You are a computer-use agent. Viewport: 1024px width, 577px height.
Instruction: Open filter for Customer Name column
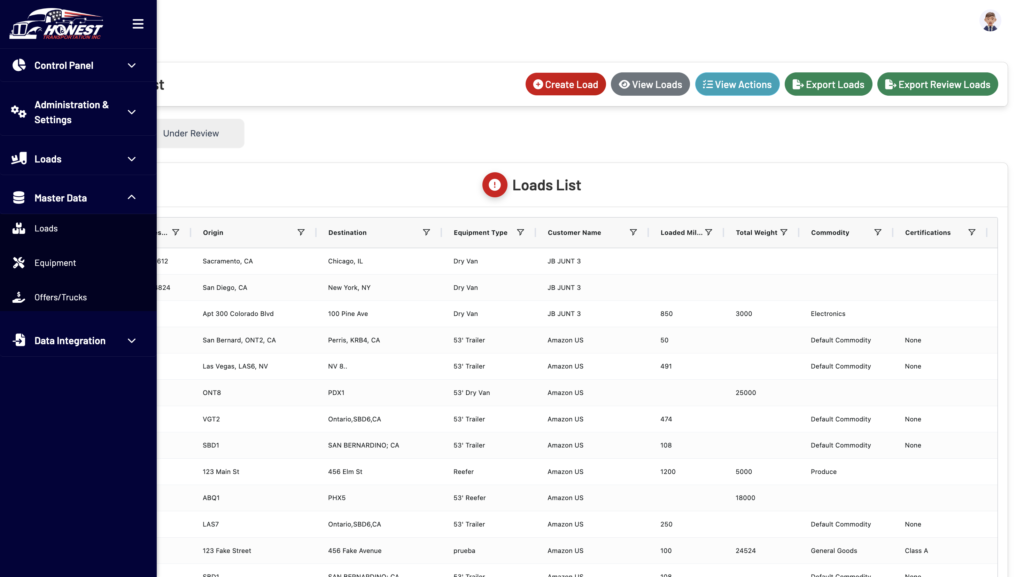coord(633,233)
